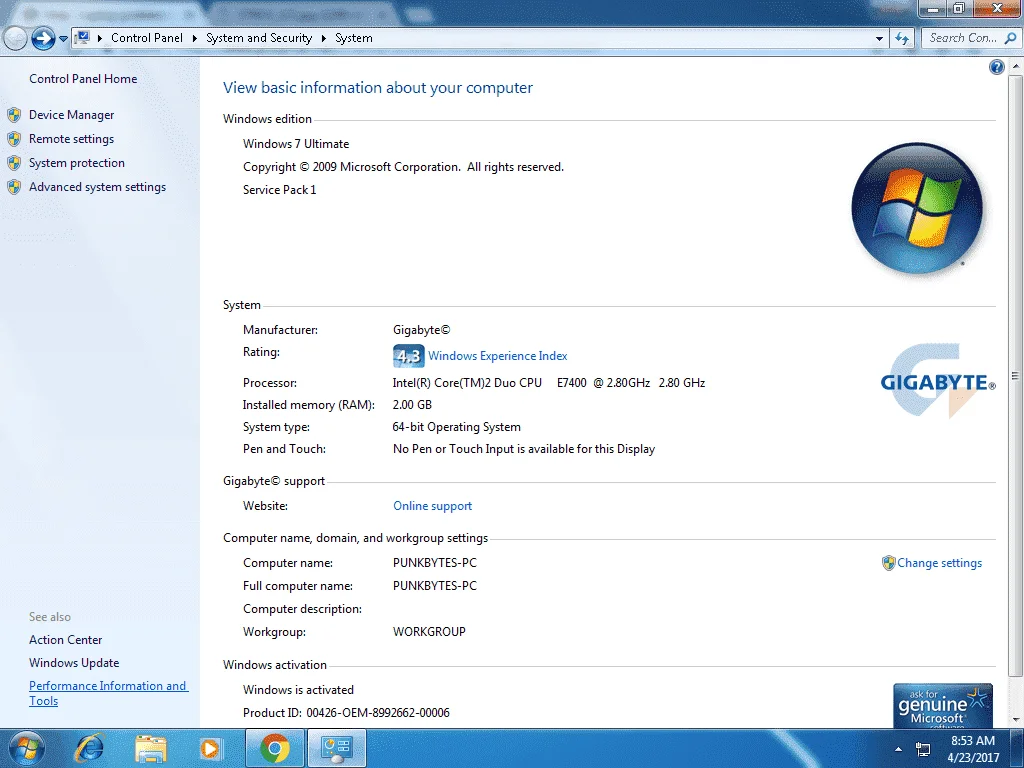Click the 4.3 rating badge
1024x768 pixels.
pyautogui.click(x=409, y=356)
